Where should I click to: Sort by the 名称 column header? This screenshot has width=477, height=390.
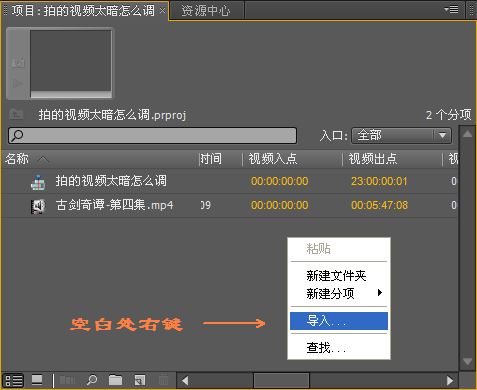coord(17,159)
